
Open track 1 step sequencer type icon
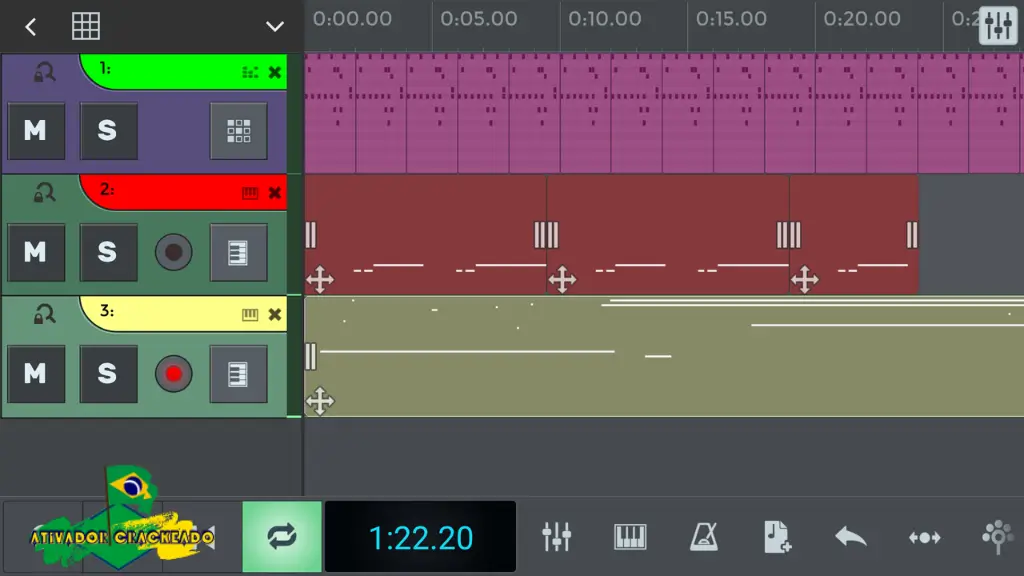coord(250,72)
